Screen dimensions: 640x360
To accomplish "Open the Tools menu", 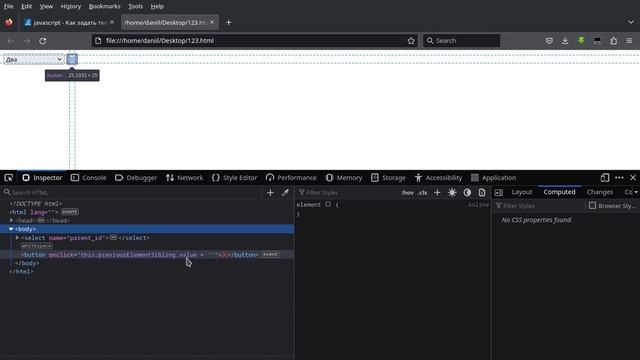I will pyautogui.click(x=136, y=7).
